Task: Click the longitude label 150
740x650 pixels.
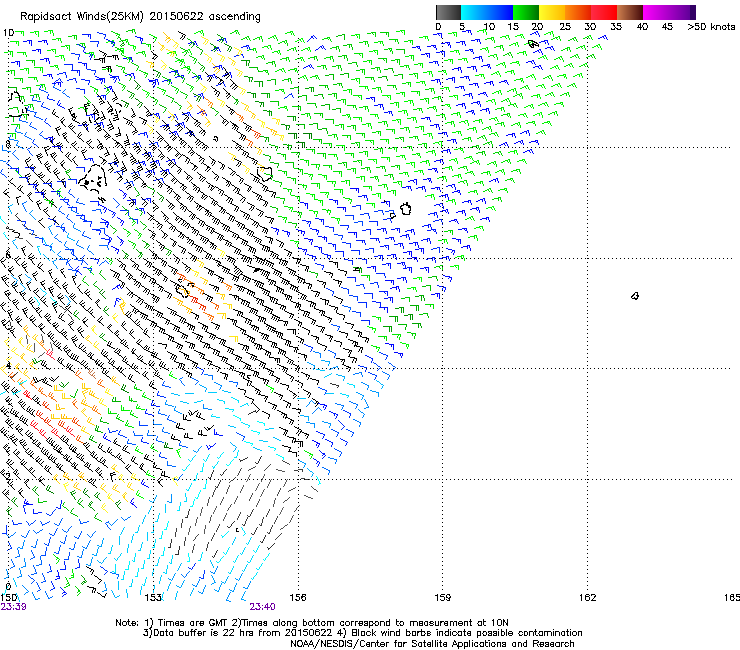Action: pyautogui.click(x=8, y=598)
